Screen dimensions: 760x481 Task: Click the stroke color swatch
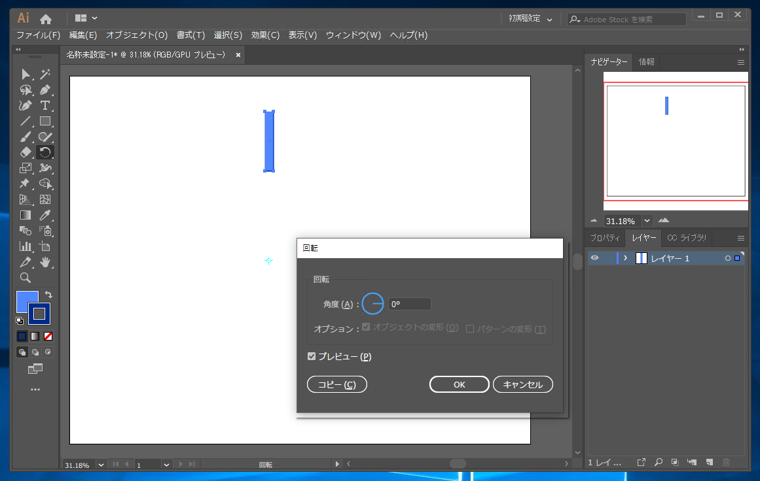click(x=39, y=314)
